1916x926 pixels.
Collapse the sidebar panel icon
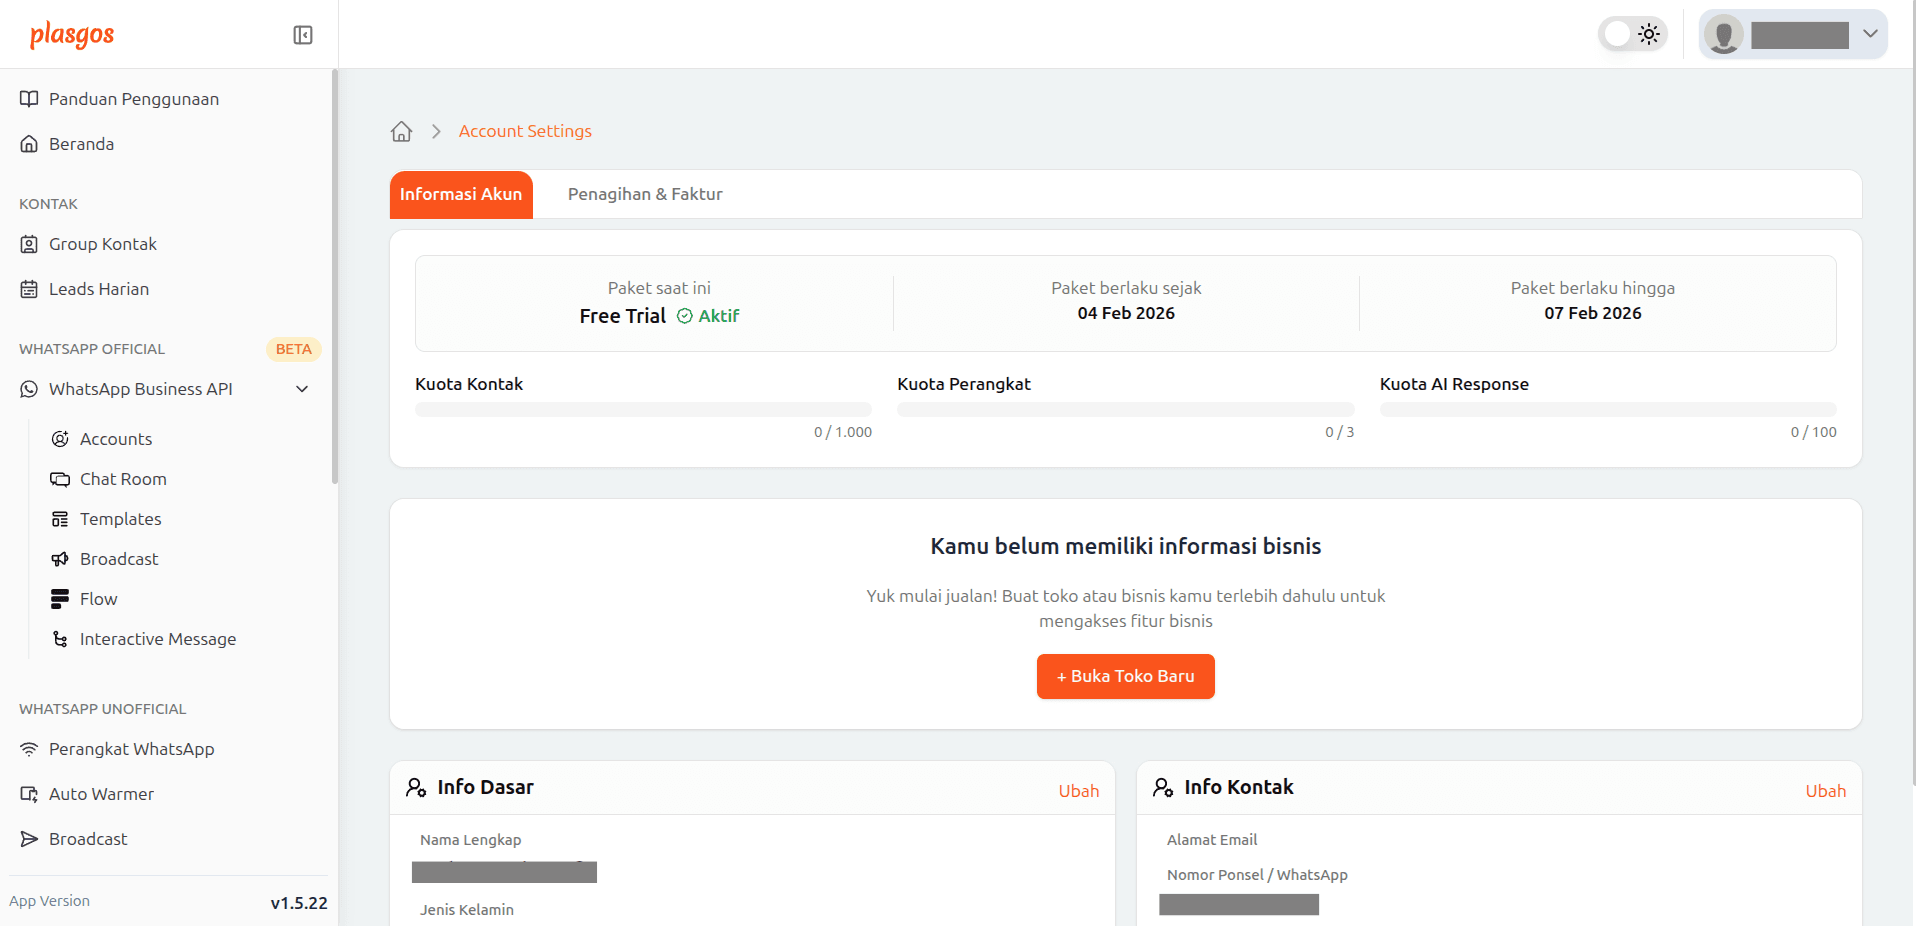[x=303, y=35]
